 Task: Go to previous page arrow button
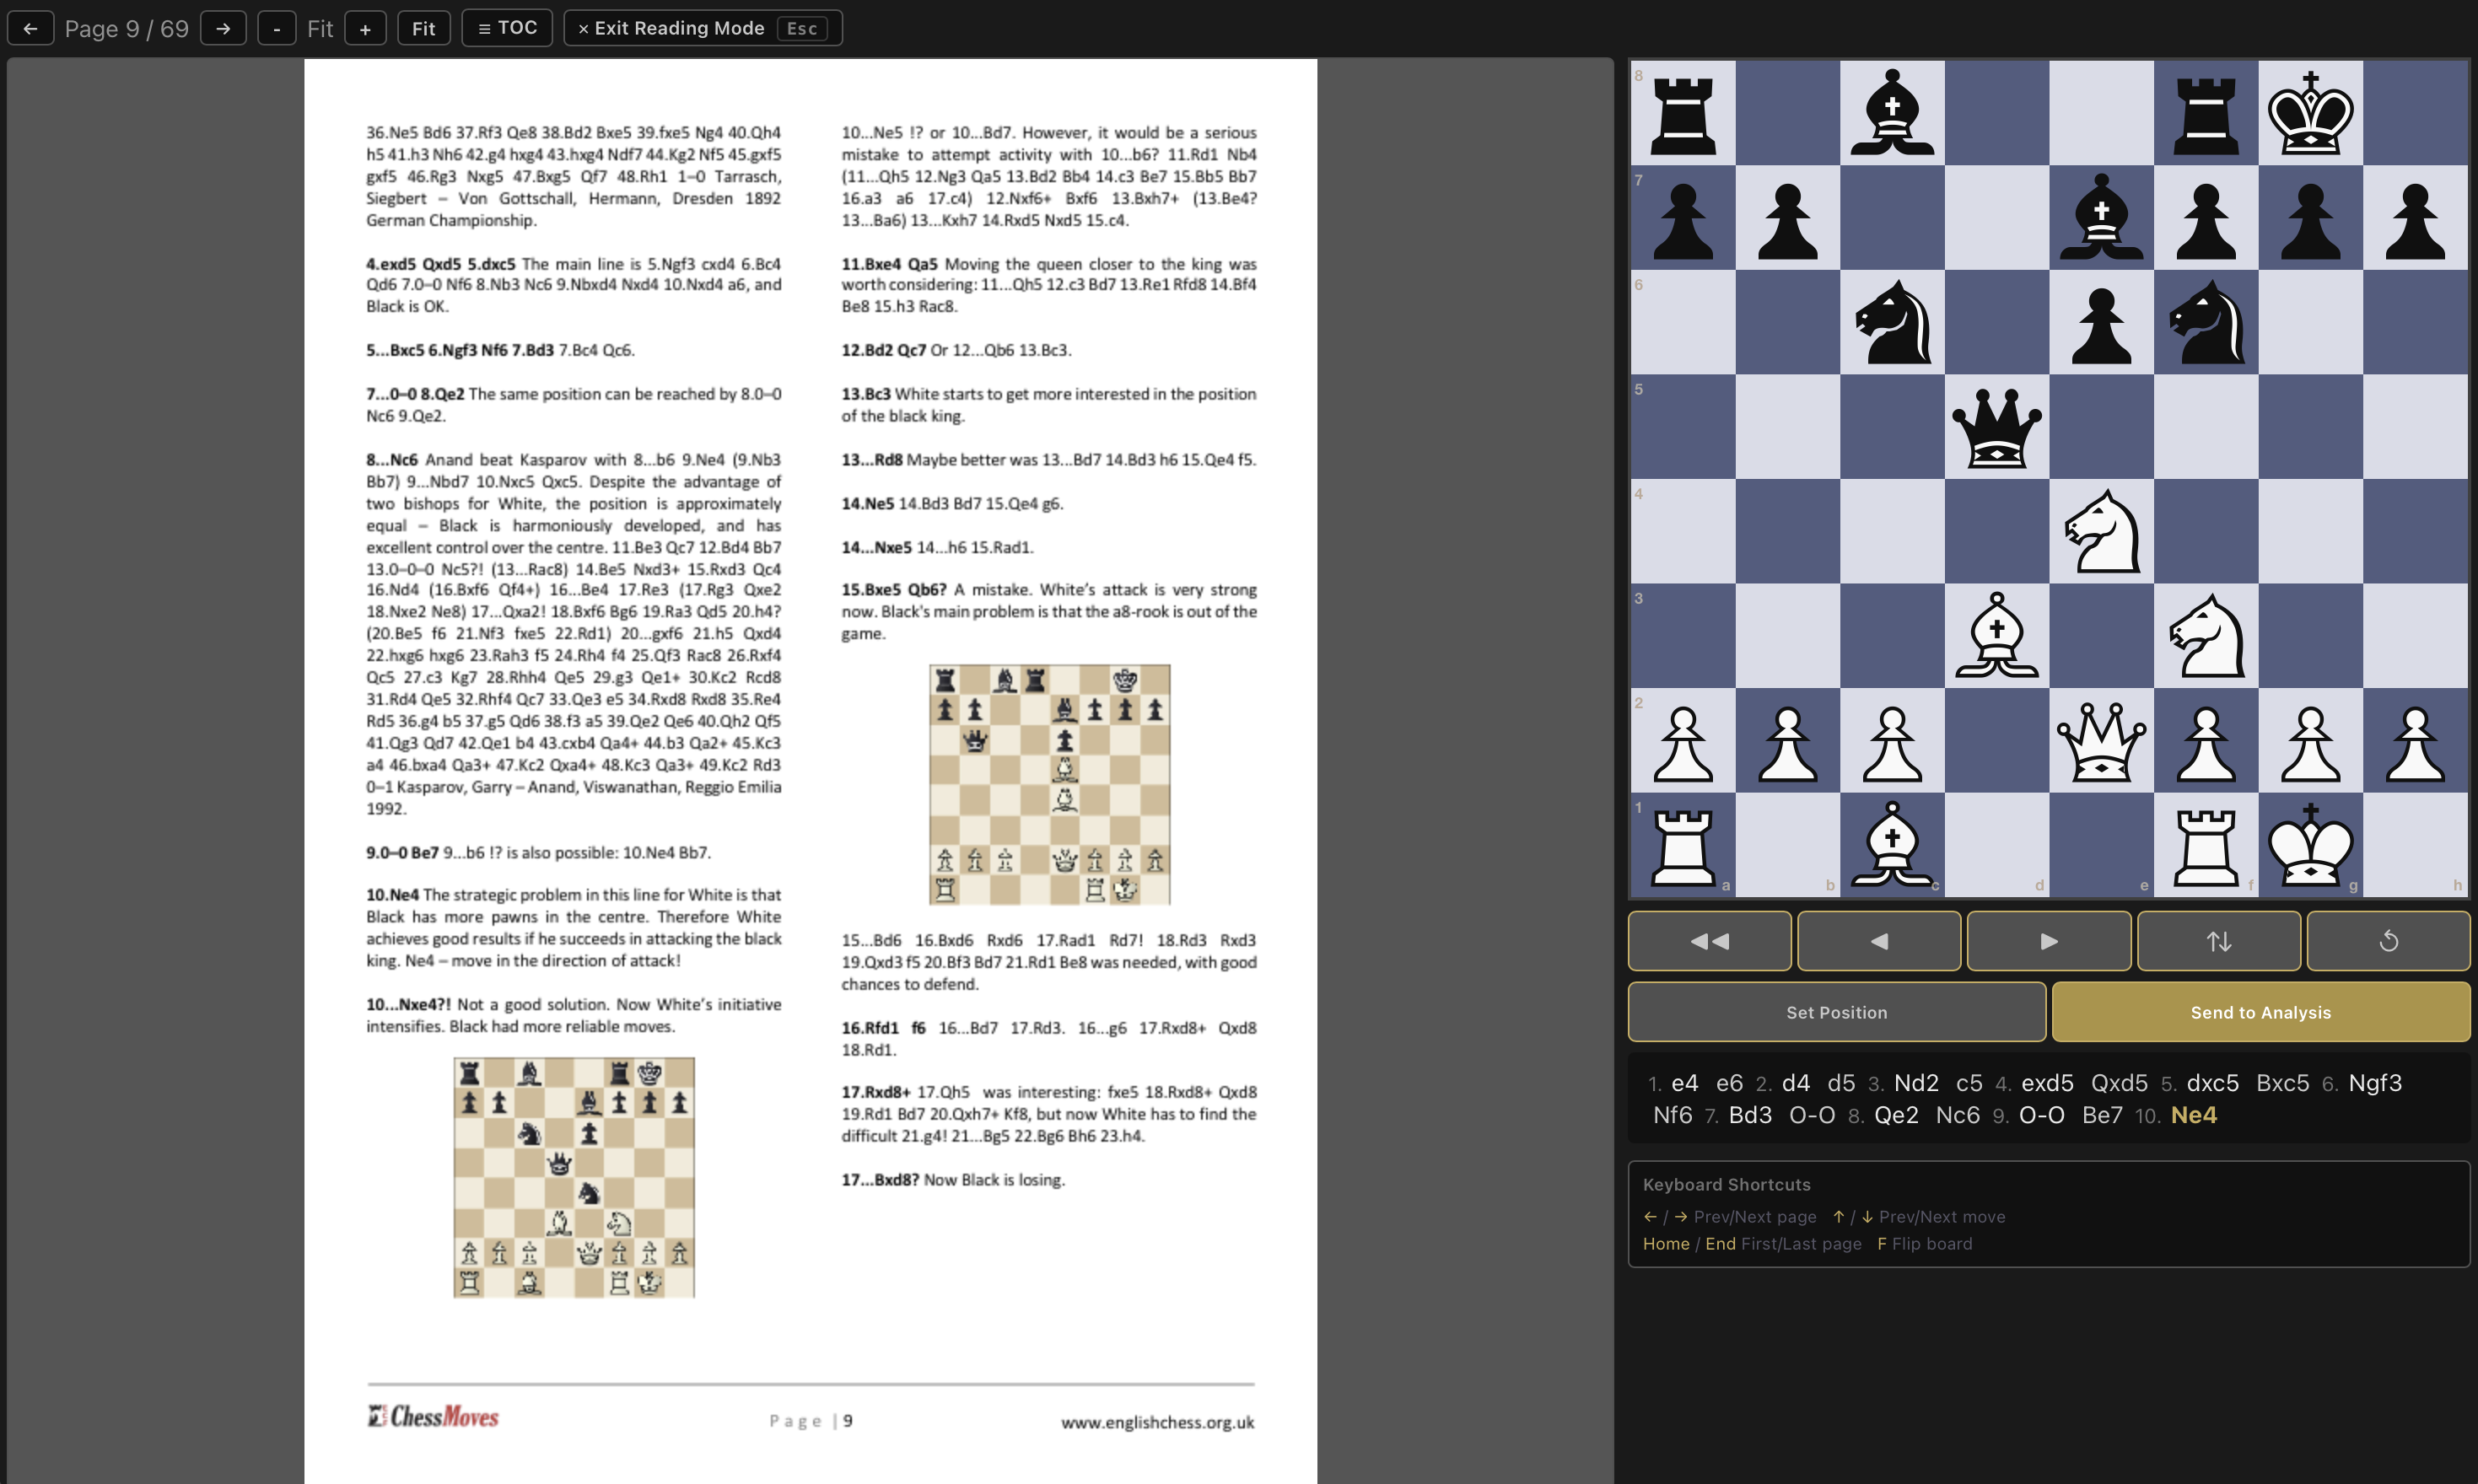click(30, 28)
